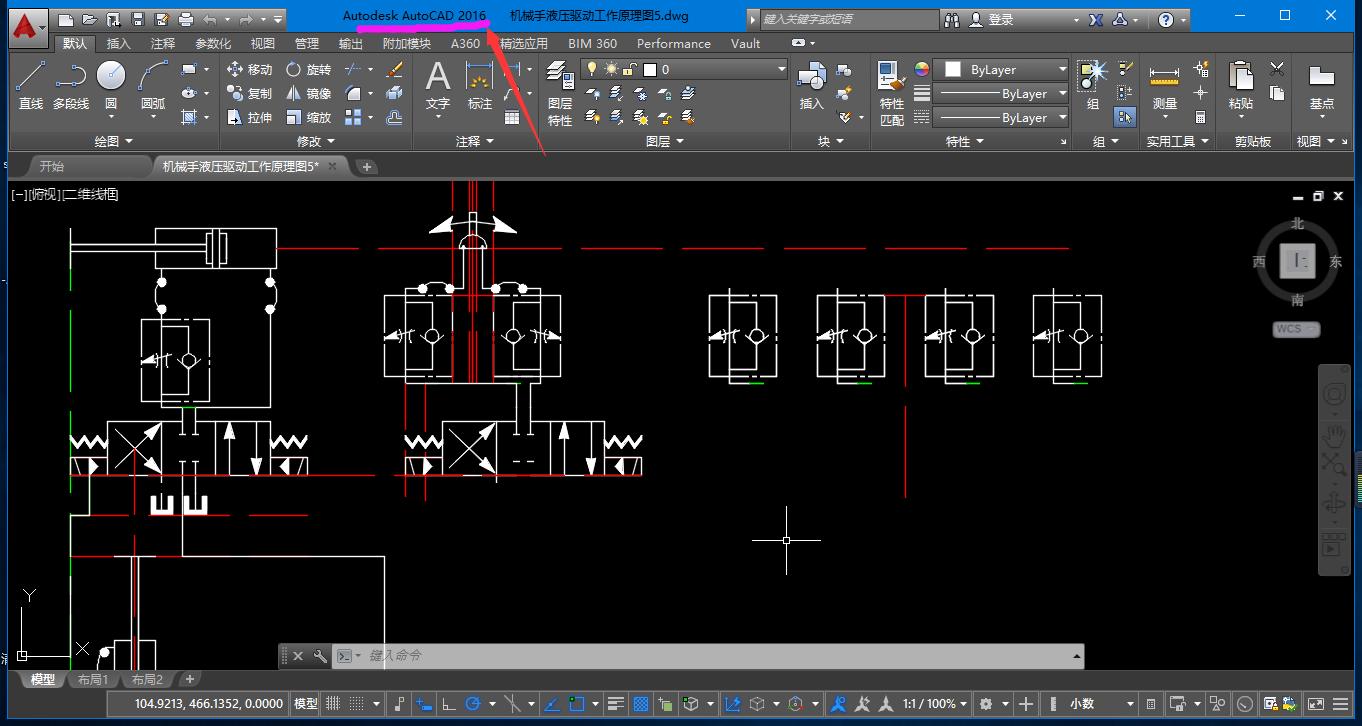The height and width of the screenshot is (726, 1362).
Task: Activate the 镜像 (Mirror) modify tool
Action: (x=308, y=93)
